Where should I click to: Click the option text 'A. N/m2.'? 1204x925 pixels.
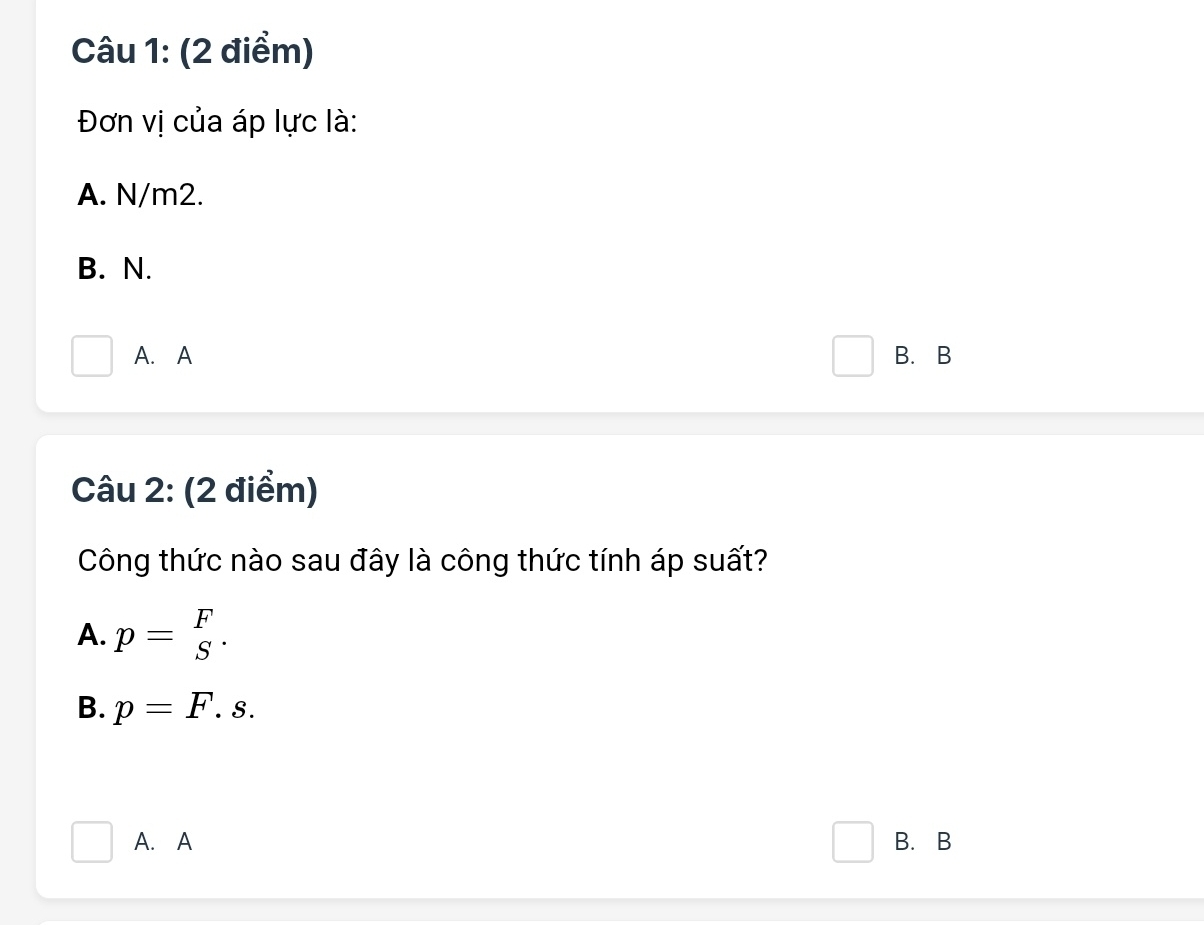140,195
